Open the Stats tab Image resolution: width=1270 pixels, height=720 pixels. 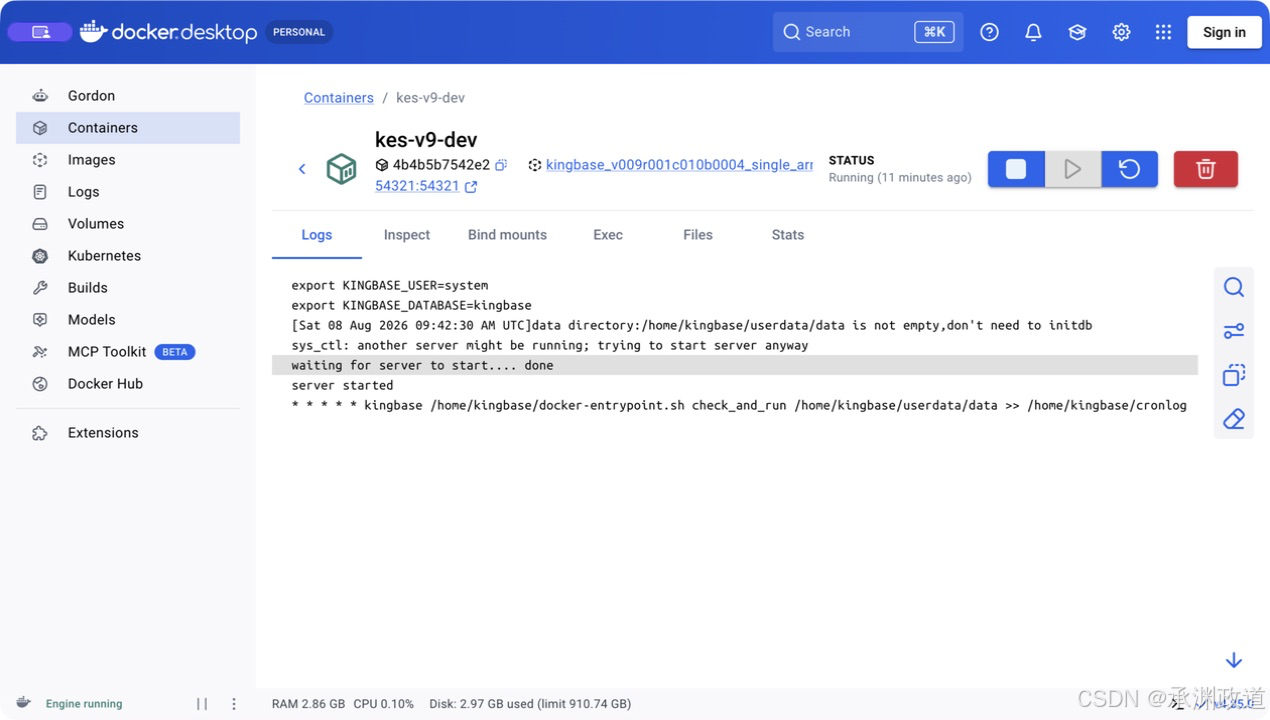pyautogui.click(x=788, y=235)
